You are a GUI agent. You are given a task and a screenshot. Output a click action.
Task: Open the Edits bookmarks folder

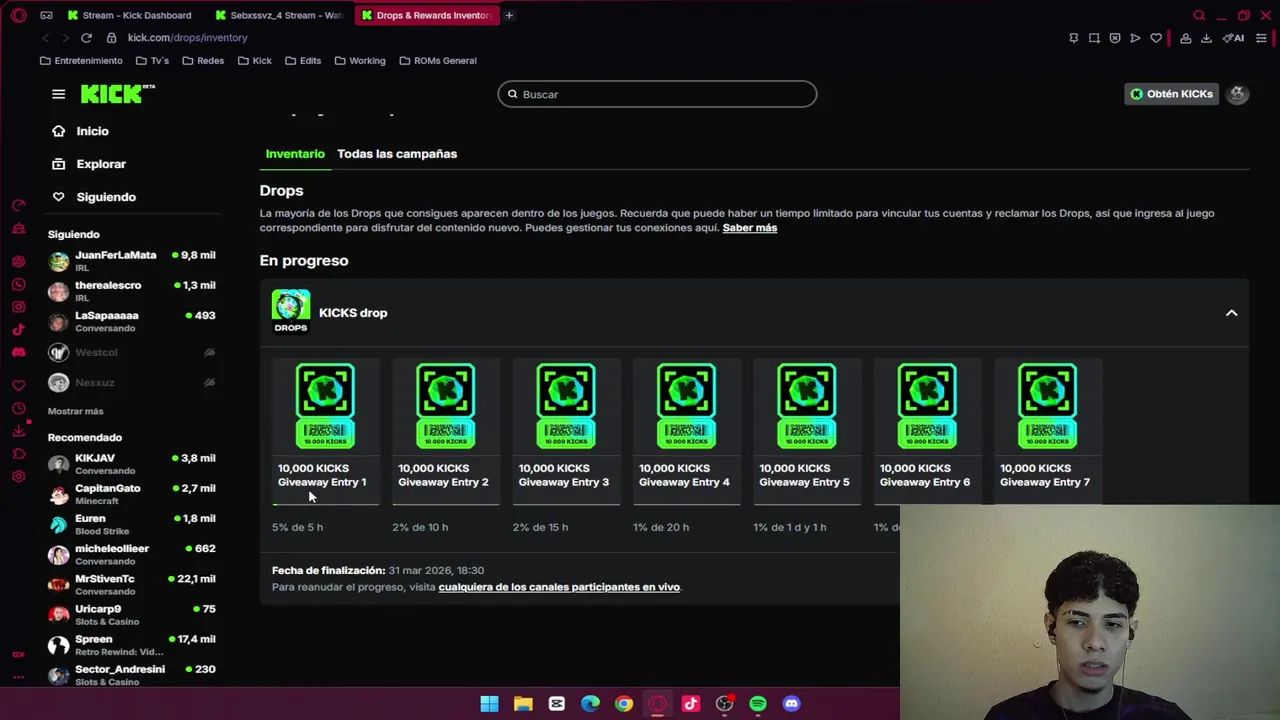[x=303, y=61]
